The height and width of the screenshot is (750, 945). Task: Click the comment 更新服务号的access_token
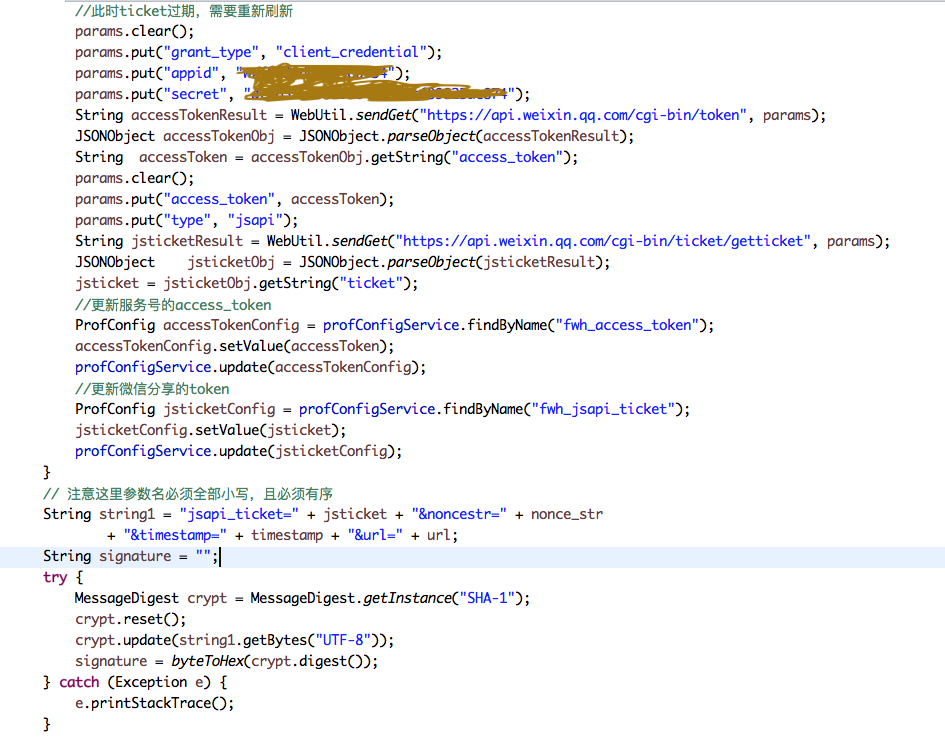173,305
